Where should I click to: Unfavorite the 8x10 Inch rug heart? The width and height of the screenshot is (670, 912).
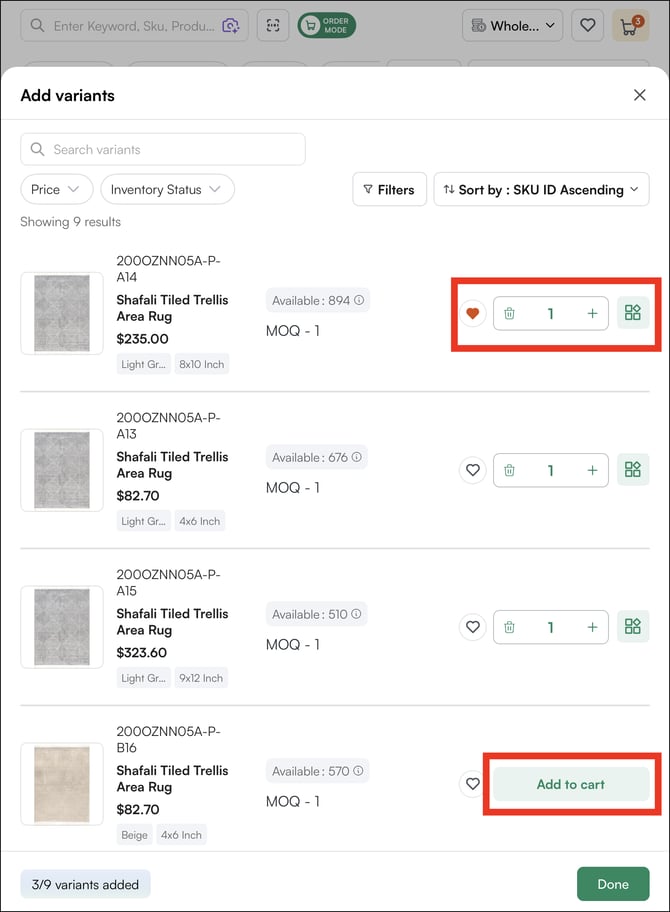pyautogui.click(x=473, y=314)
